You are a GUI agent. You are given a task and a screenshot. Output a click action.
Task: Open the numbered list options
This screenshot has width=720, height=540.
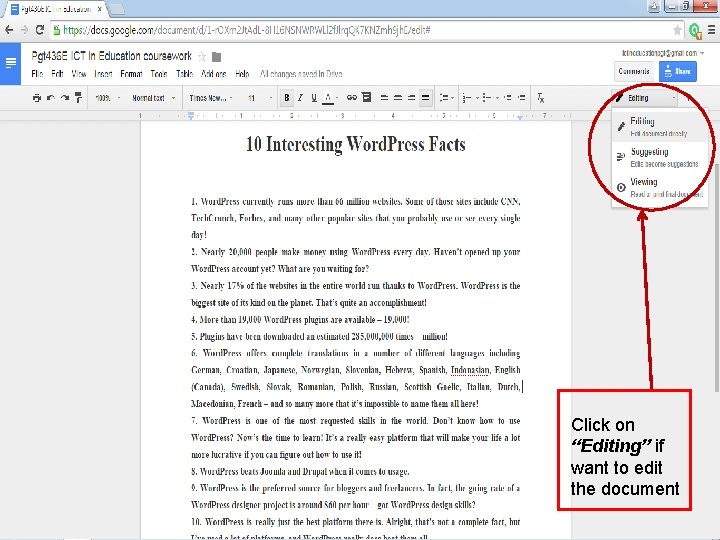pos(470,98)
